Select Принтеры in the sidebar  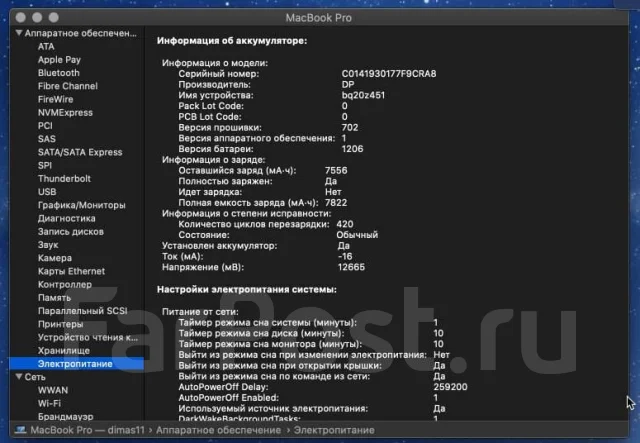click(60, 324)
